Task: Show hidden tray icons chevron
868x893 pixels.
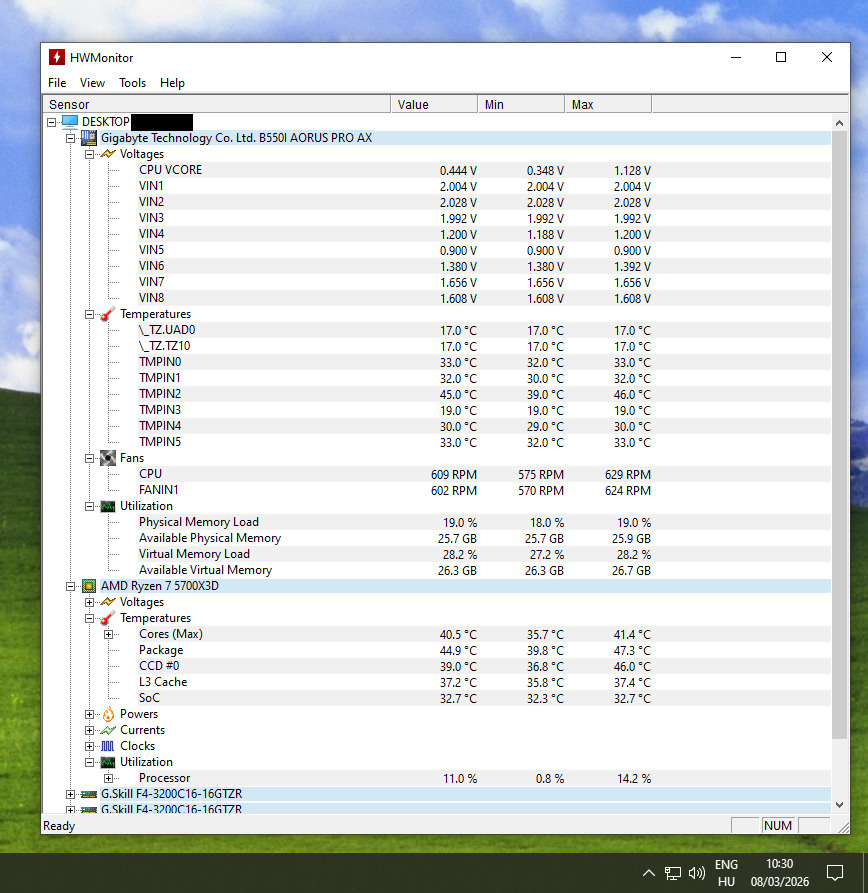Action: [x=649, y=873]
